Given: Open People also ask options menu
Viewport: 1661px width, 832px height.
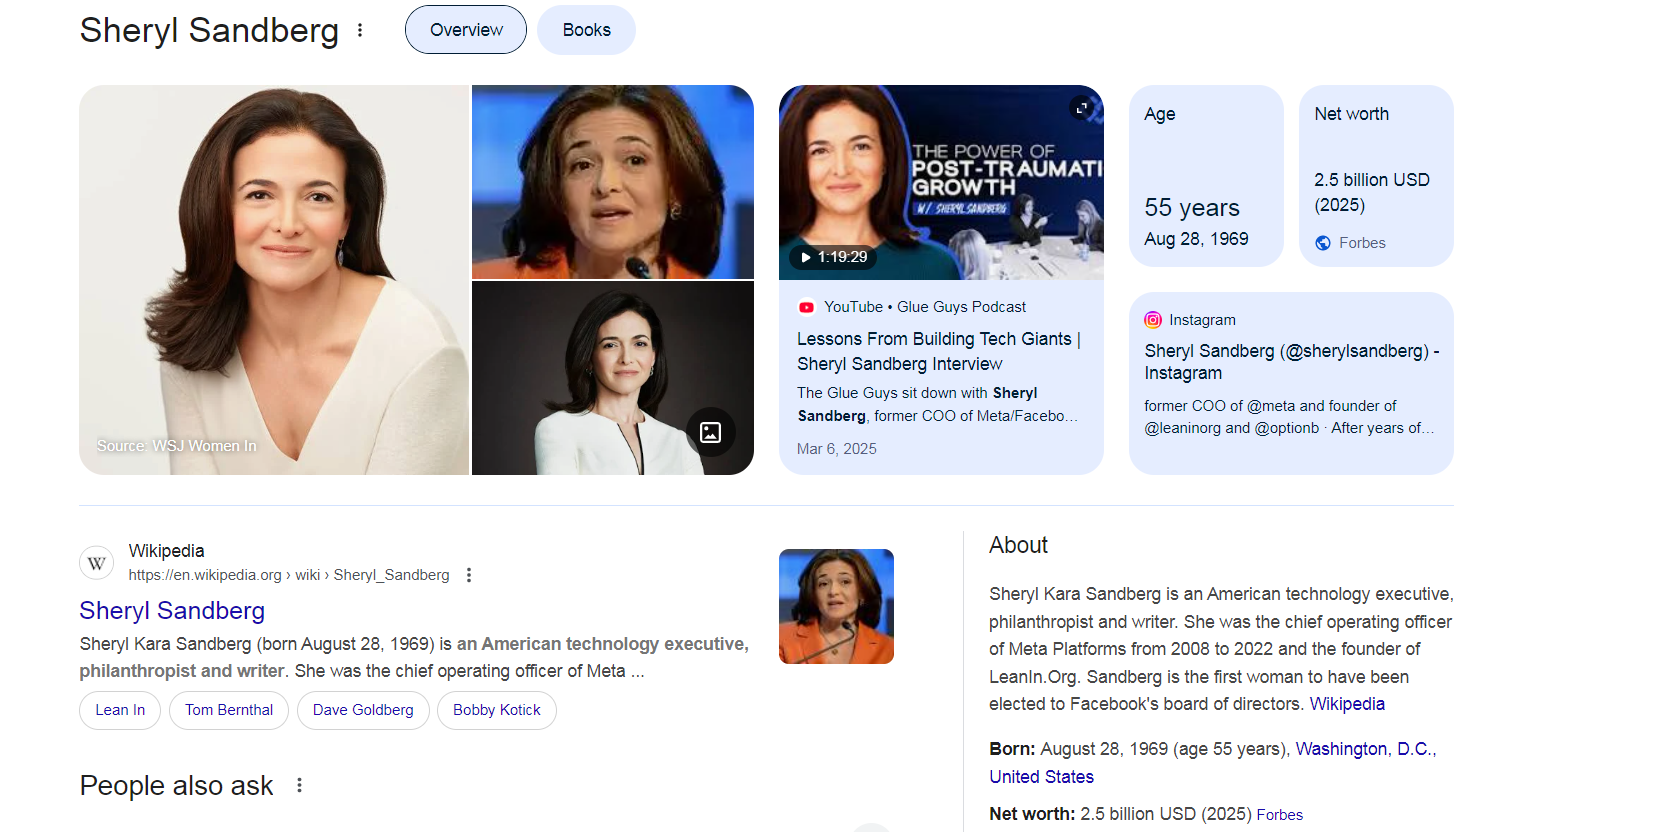Looking at the screenshot, I should 299,785.
